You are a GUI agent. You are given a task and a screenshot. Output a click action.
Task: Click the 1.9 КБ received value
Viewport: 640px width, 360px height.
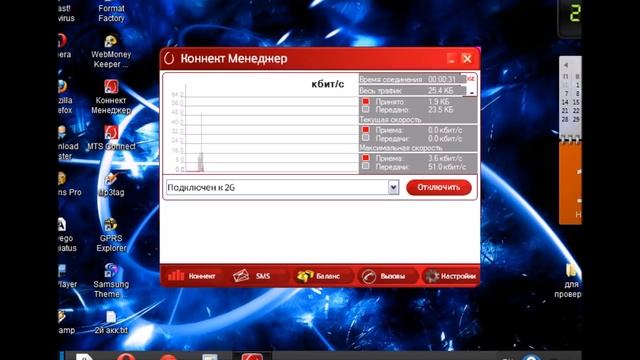pyautogui.click(x=439, y=101)
